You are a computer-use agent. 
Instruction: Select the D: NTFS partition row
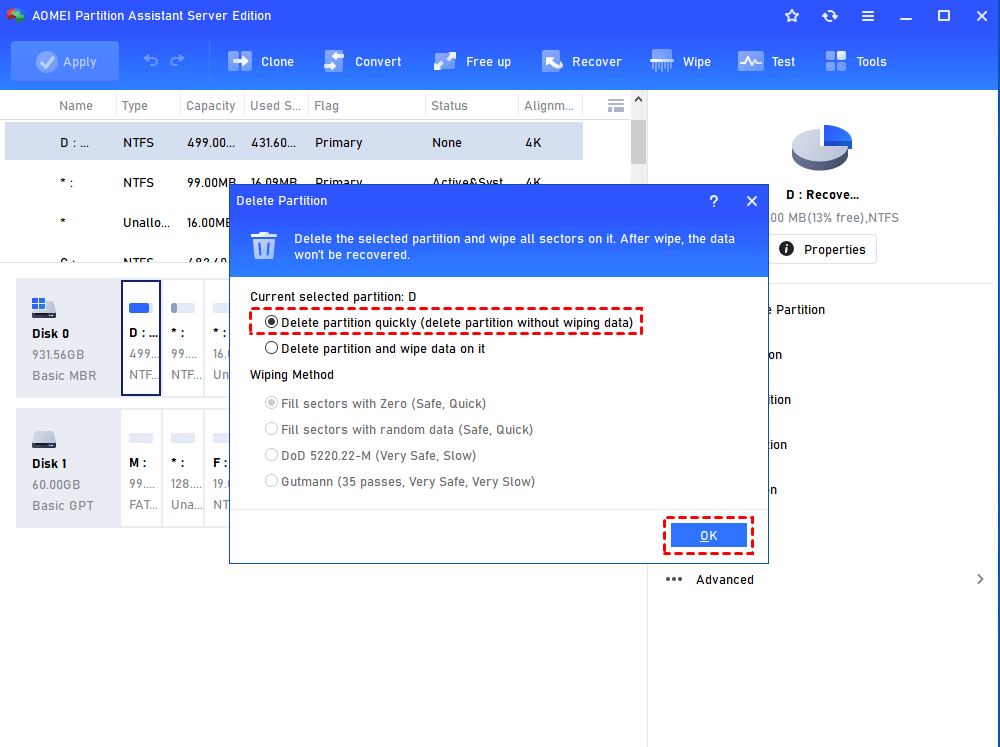click(x=294, y=142)
